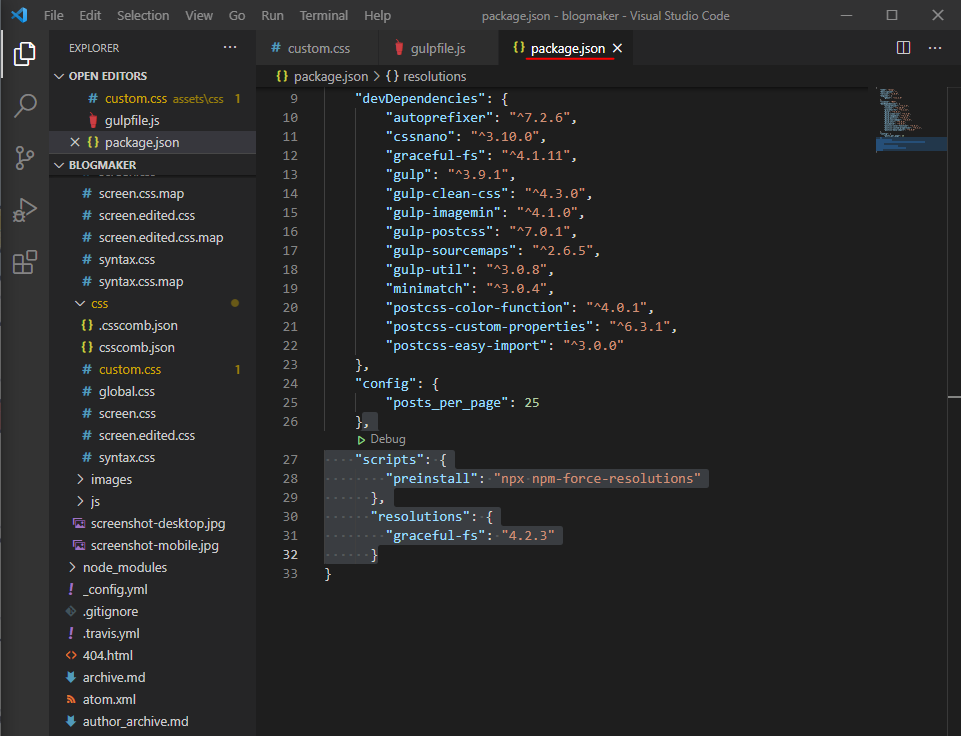Open author_archive.md file

(153, 722)
